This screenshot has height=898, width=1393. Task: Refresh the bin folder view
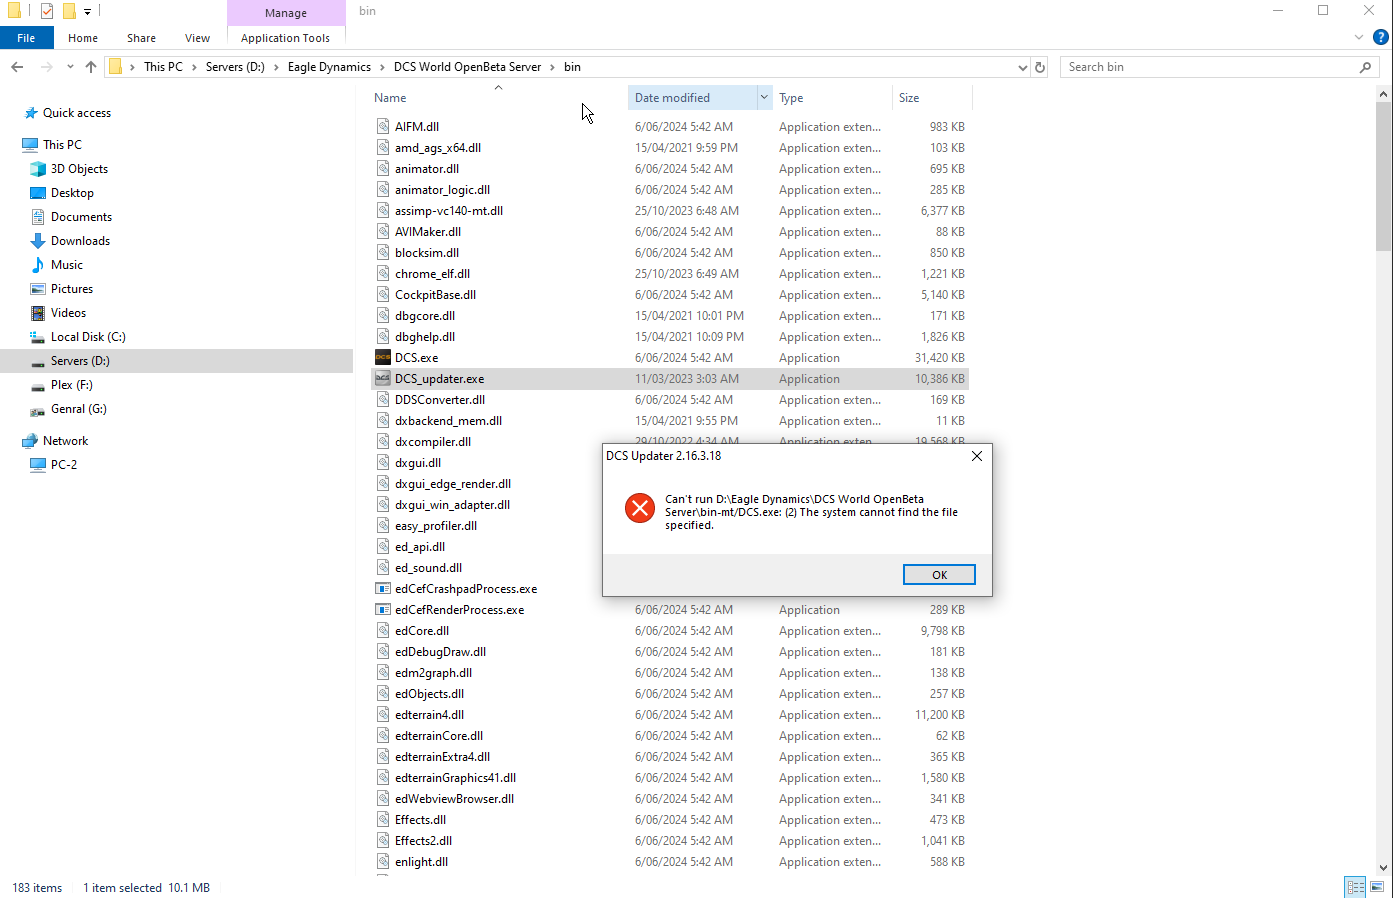(x=1040, y=67)
